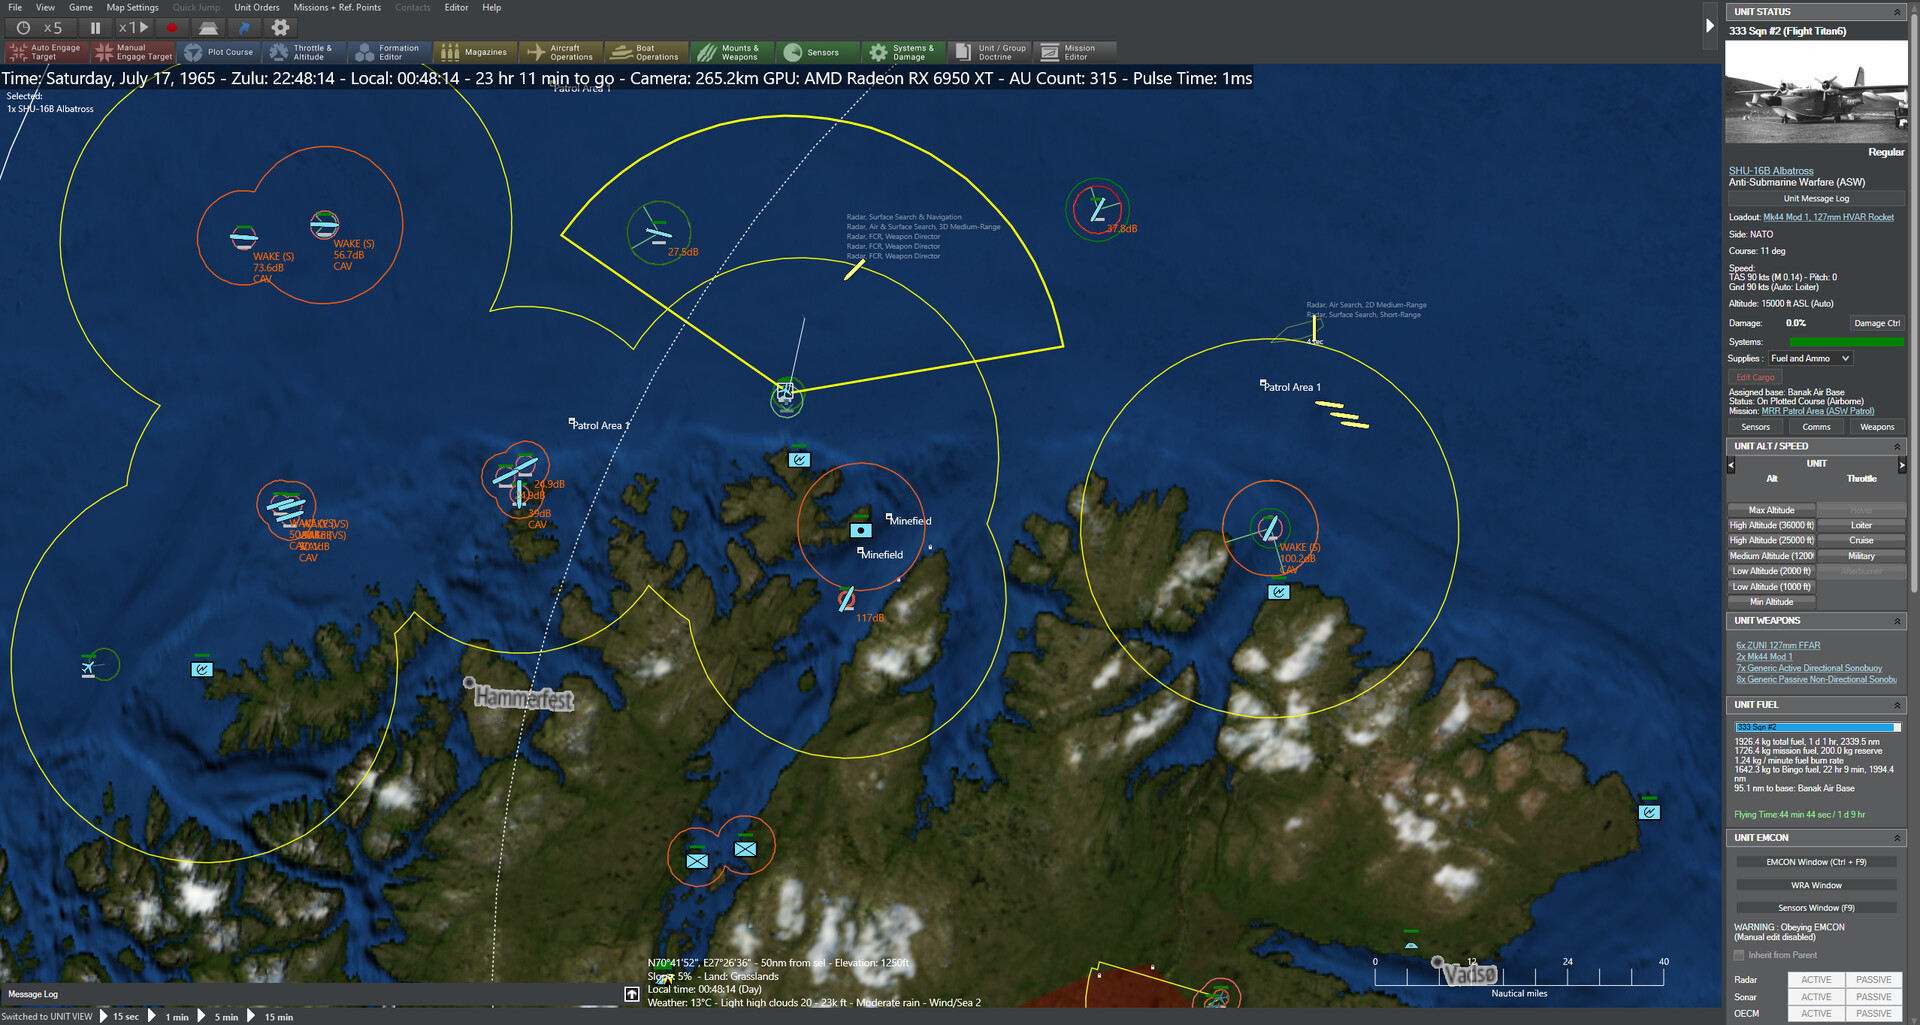Set Radar to ACTIVE in UNIT EMCON
Screen dimensions: 1920x1025
[x=1816, y=979]
